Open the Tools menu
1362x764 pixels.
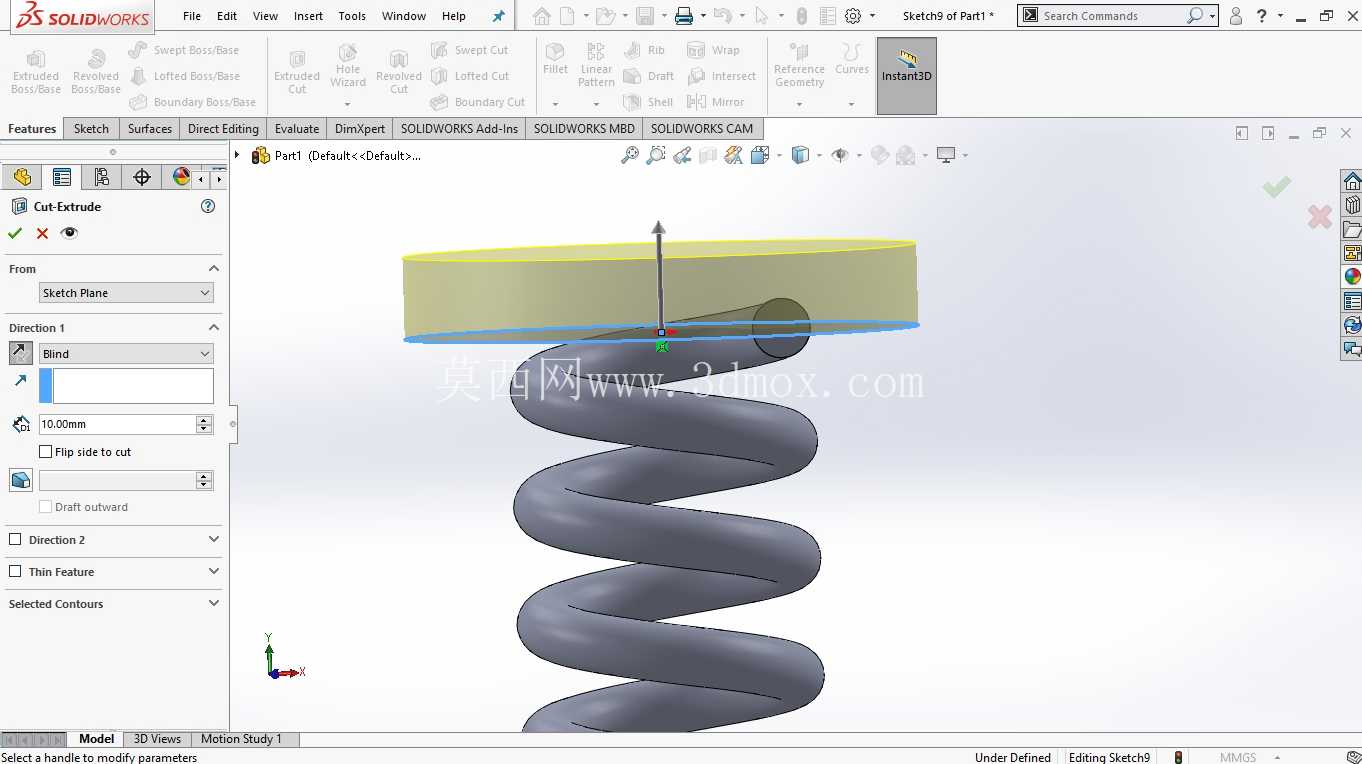pos(352,16)
